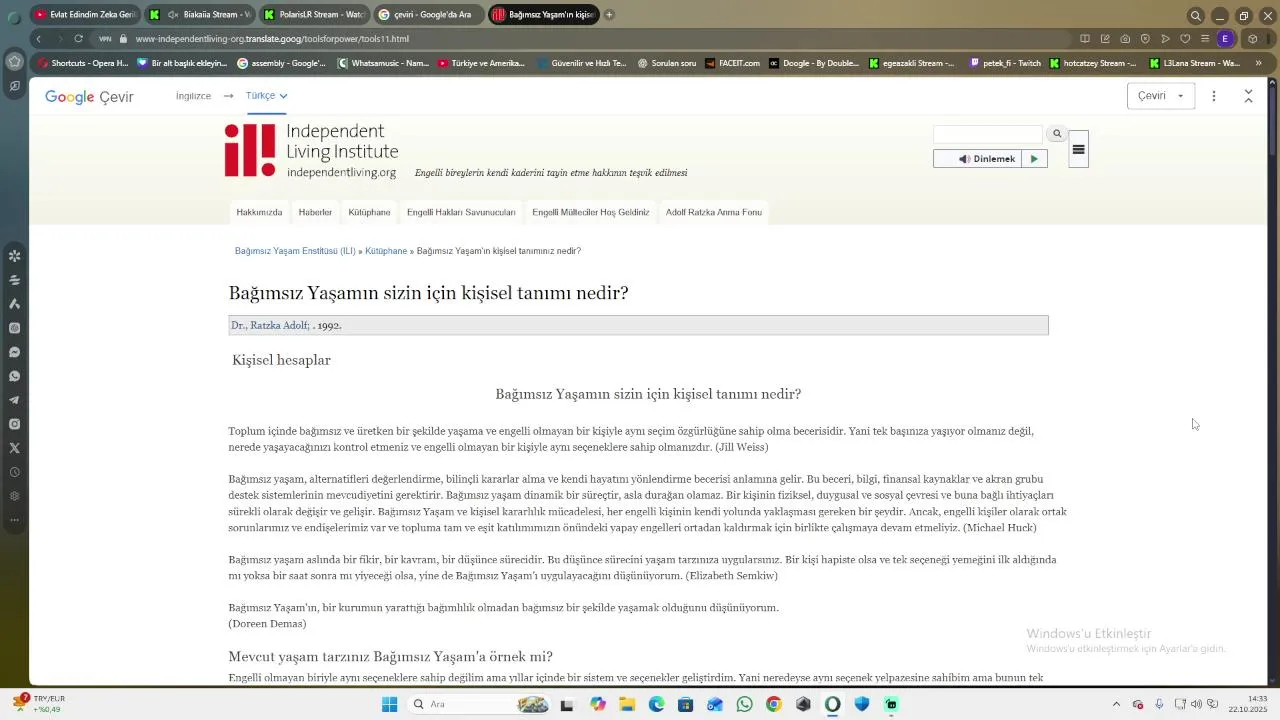Go back with browser back arrow
The image size is (1280, 720).
[38, 39]
